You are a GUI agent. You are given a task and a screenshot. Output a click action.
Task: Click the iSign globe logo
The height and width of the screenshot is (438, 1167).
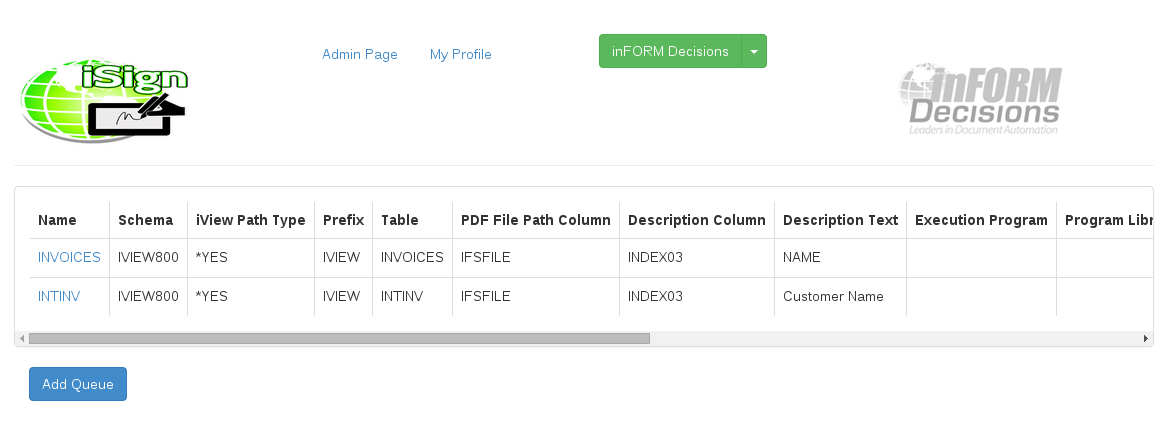click(x=103, y=100)
